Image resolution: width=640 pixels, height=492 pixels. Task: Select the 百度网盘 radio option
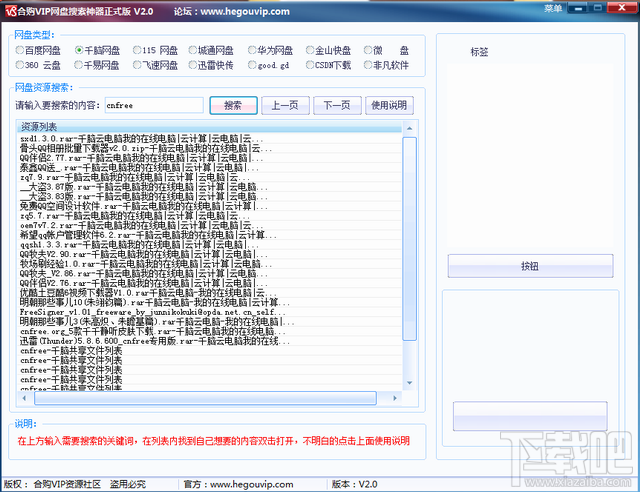click(x=38, y=50)
